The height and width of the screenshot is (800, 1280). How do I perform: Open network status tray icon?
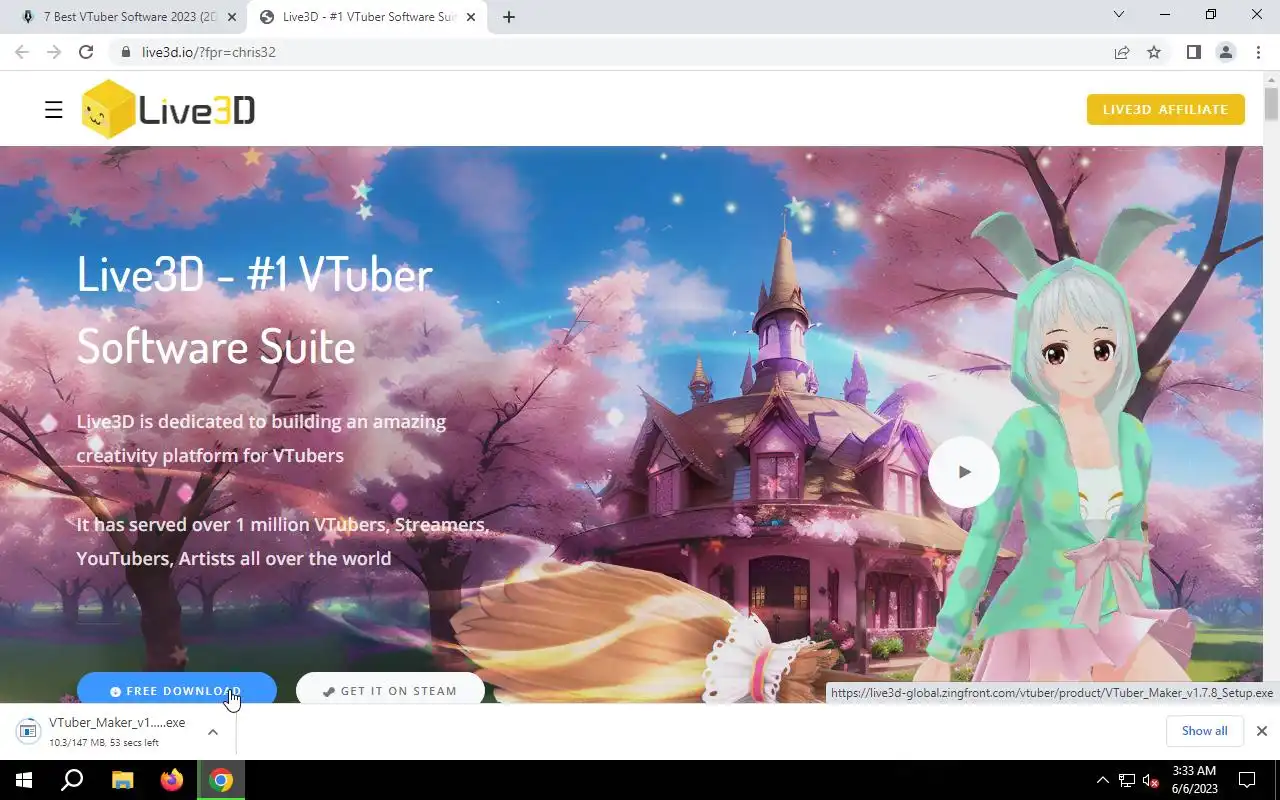(x=1127, y=780)
